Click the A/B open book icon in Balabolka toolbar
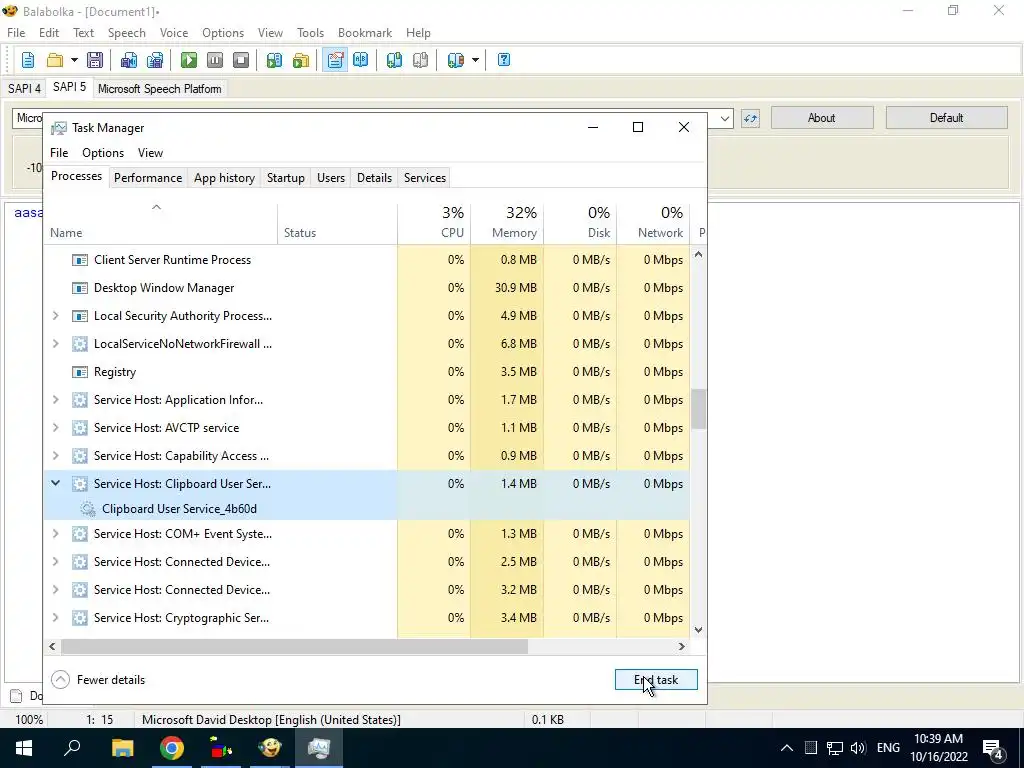Viewport: 1024px width, 768px height. (360, 60)
